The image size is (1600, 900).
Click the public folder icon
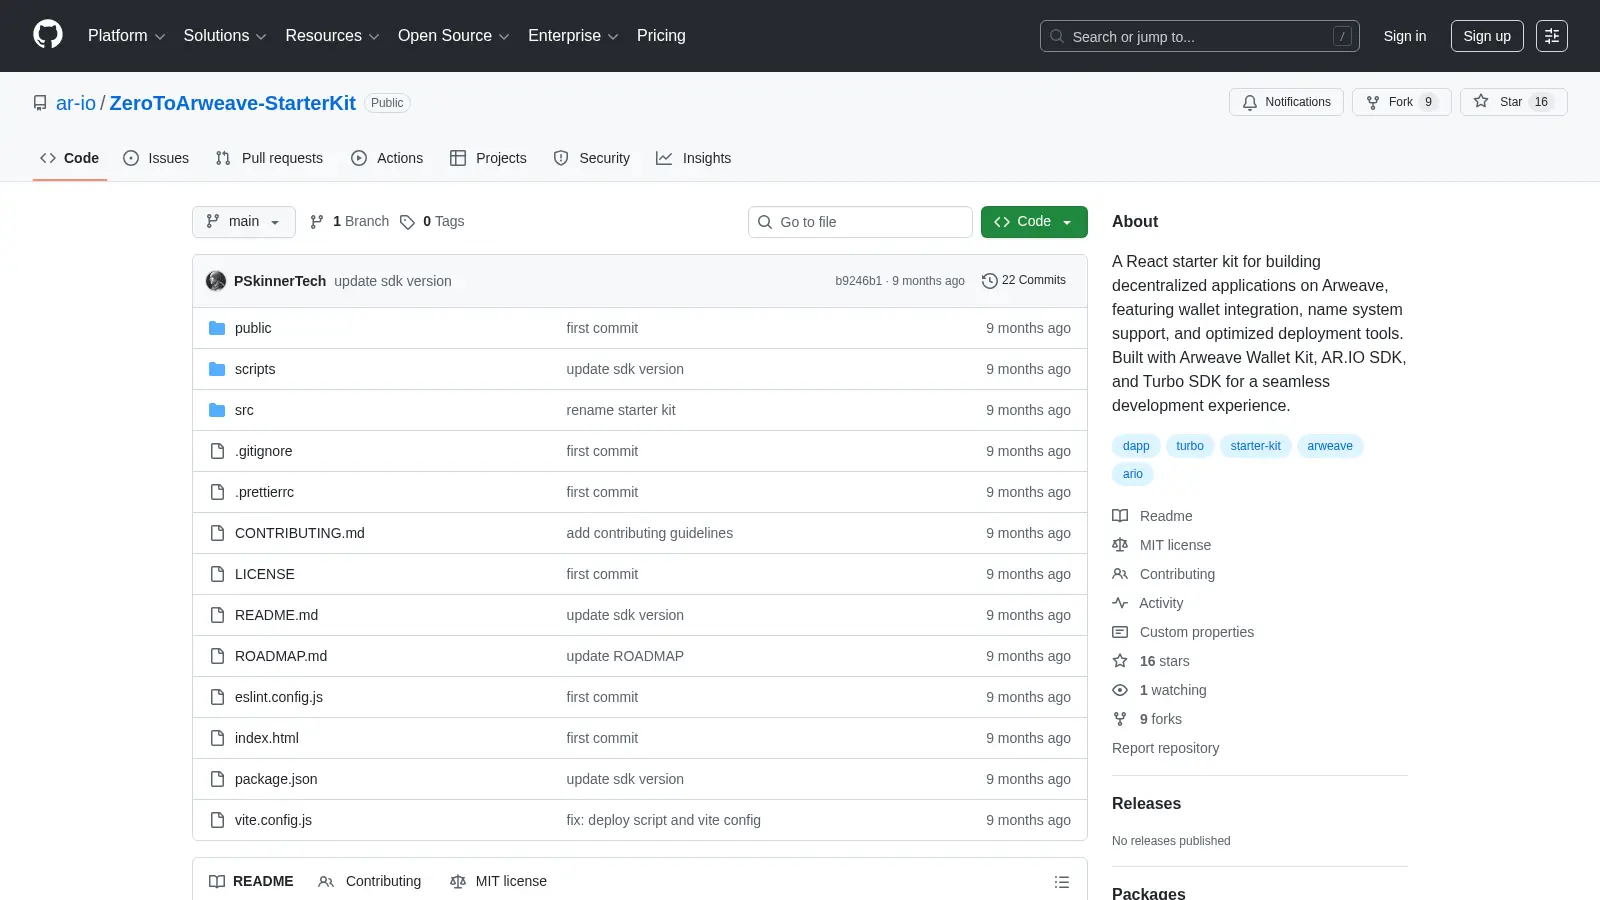point(217,328)
